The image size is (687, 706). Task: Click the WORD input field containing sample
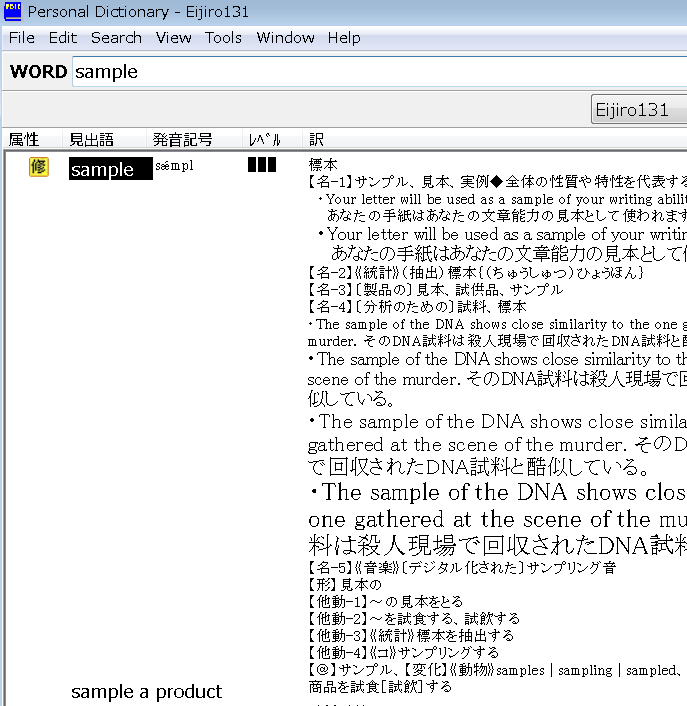(x=380, y=72)
